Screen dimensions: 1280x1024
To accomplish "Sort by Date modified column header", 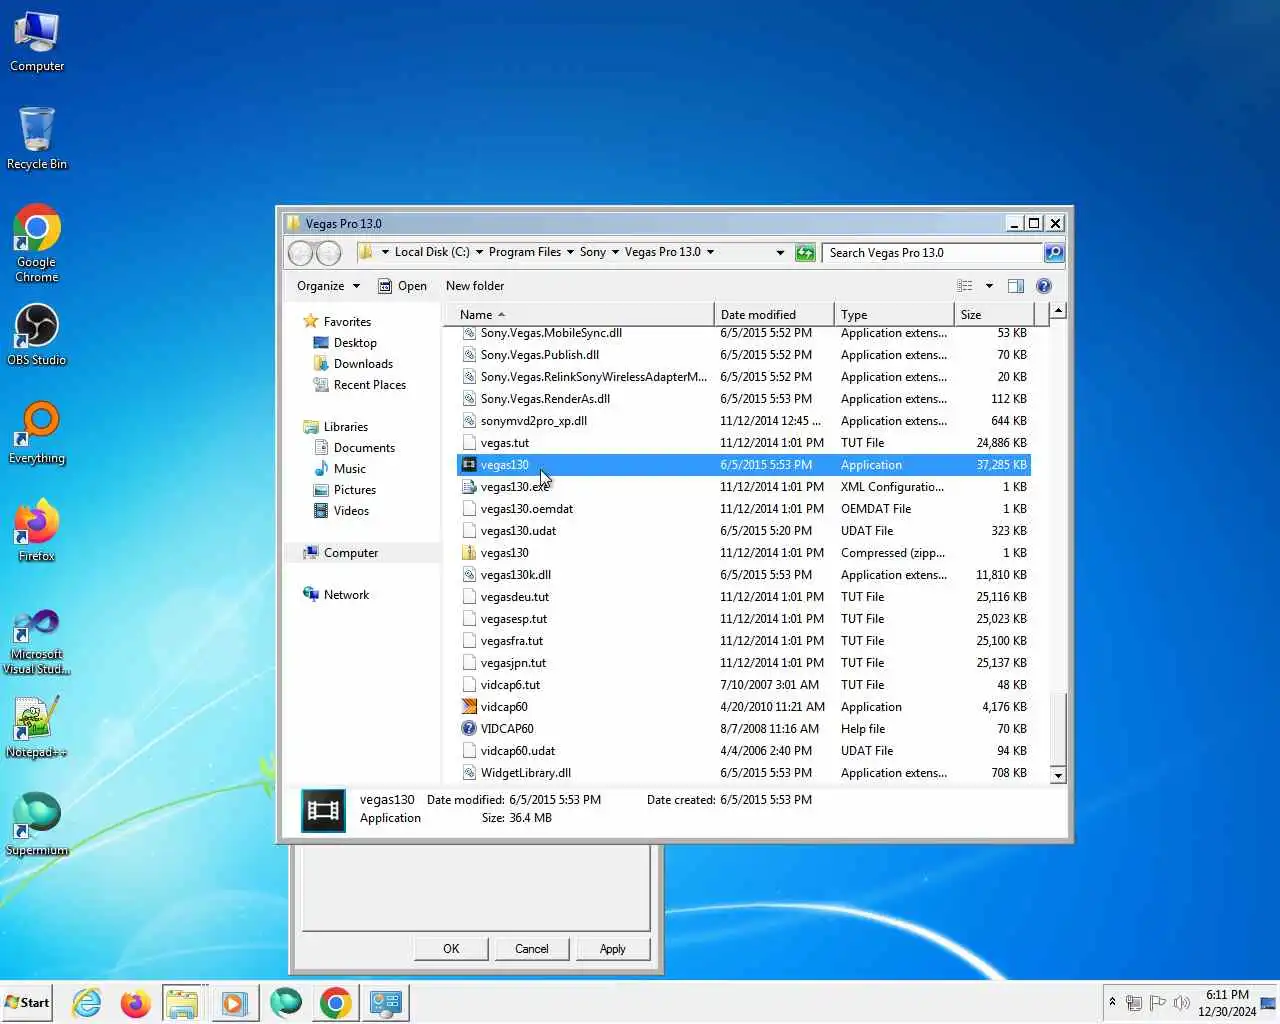I will click(775, 314).
